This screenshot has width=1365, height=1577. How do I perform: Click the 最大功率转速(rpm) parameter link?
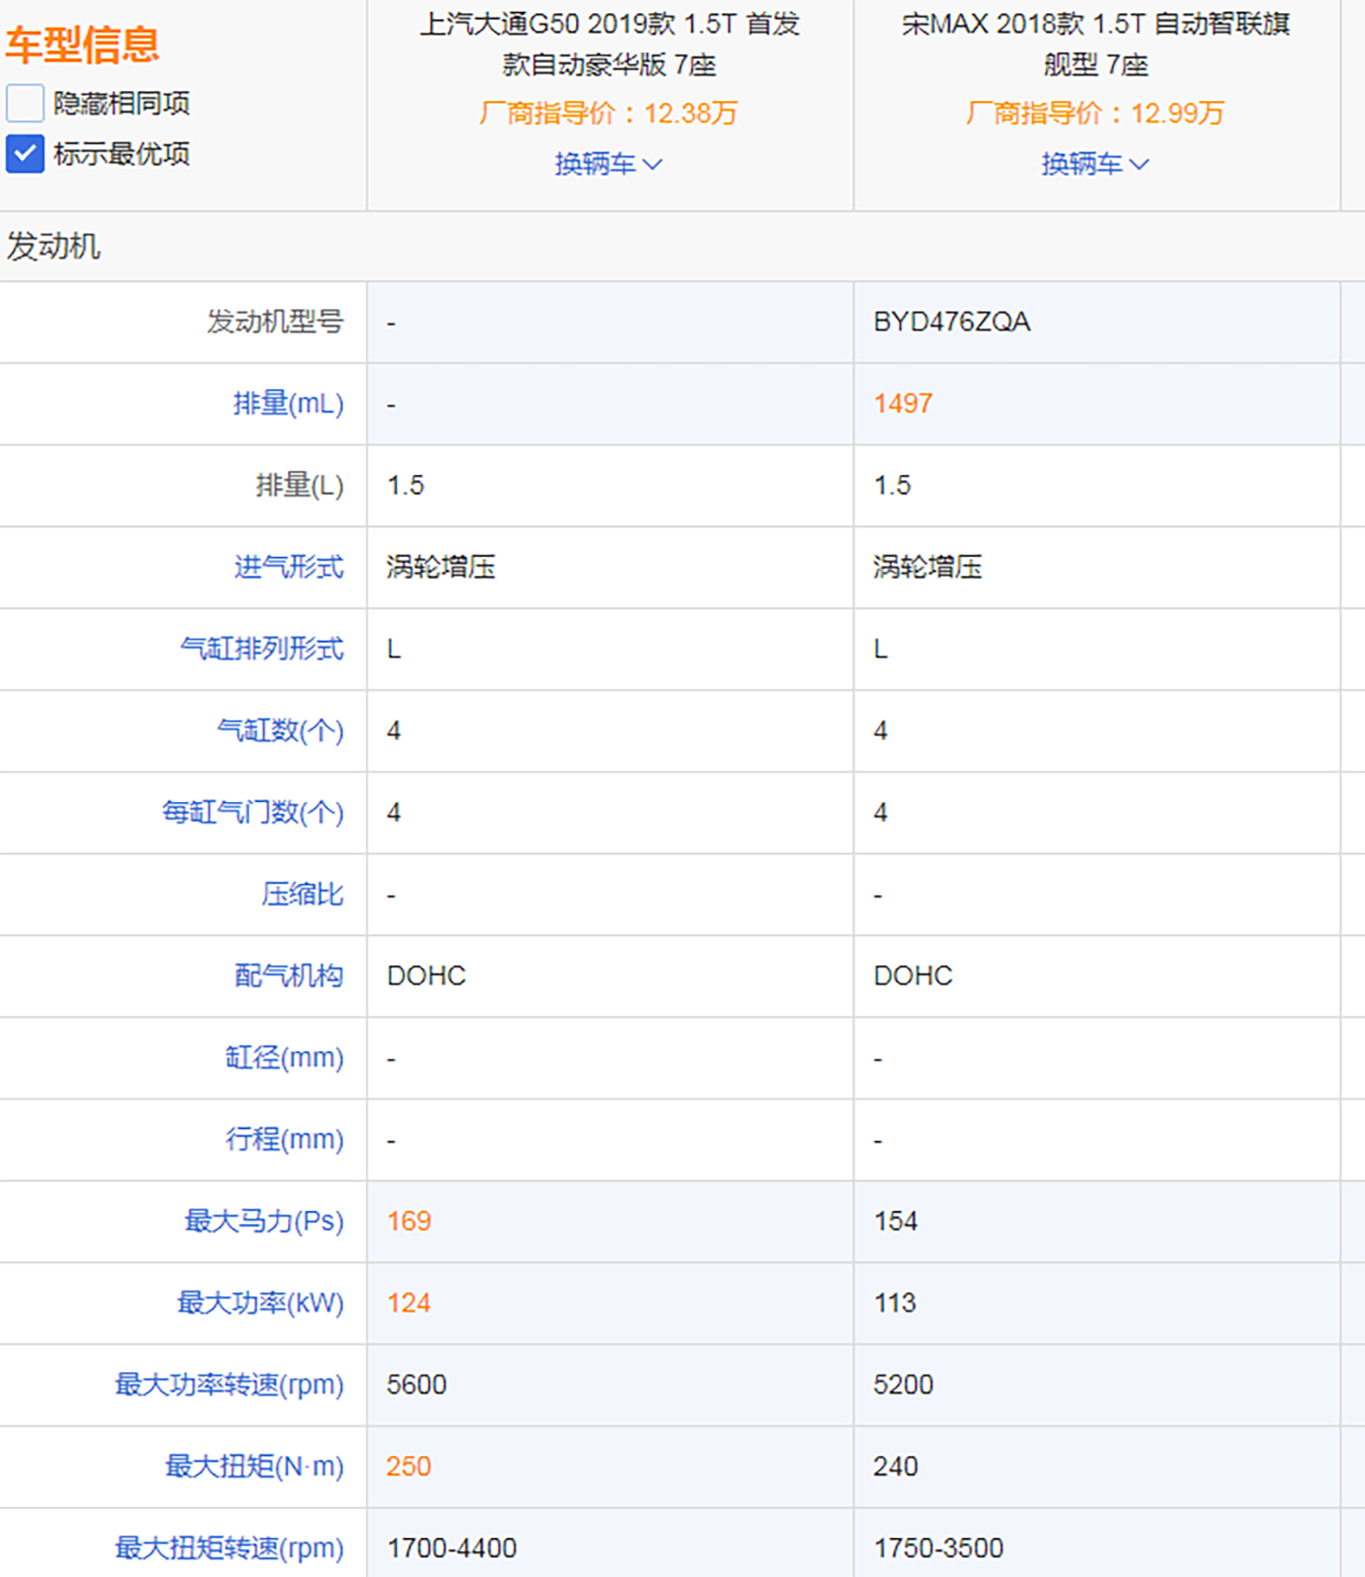pos(229,1385)
